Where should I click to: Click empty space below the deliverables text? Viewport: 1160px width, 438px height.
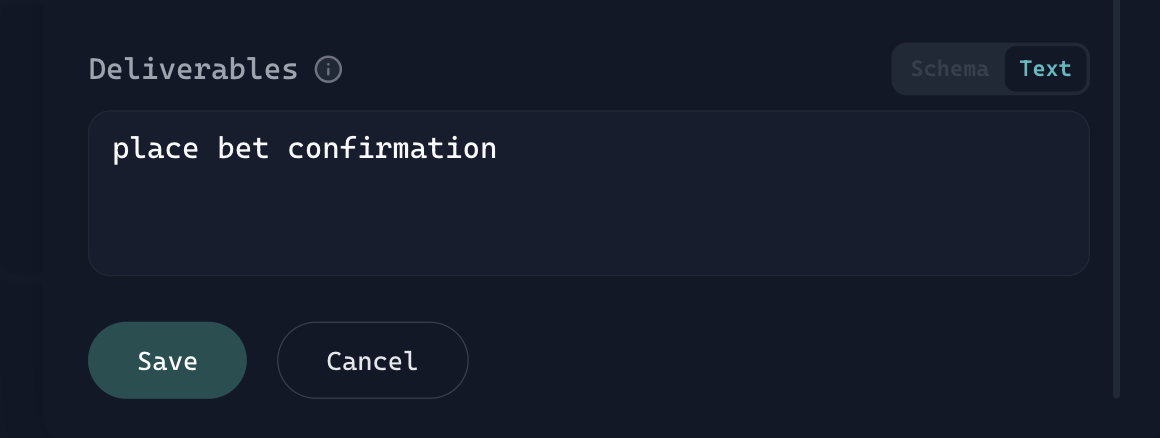pos(588,225)
